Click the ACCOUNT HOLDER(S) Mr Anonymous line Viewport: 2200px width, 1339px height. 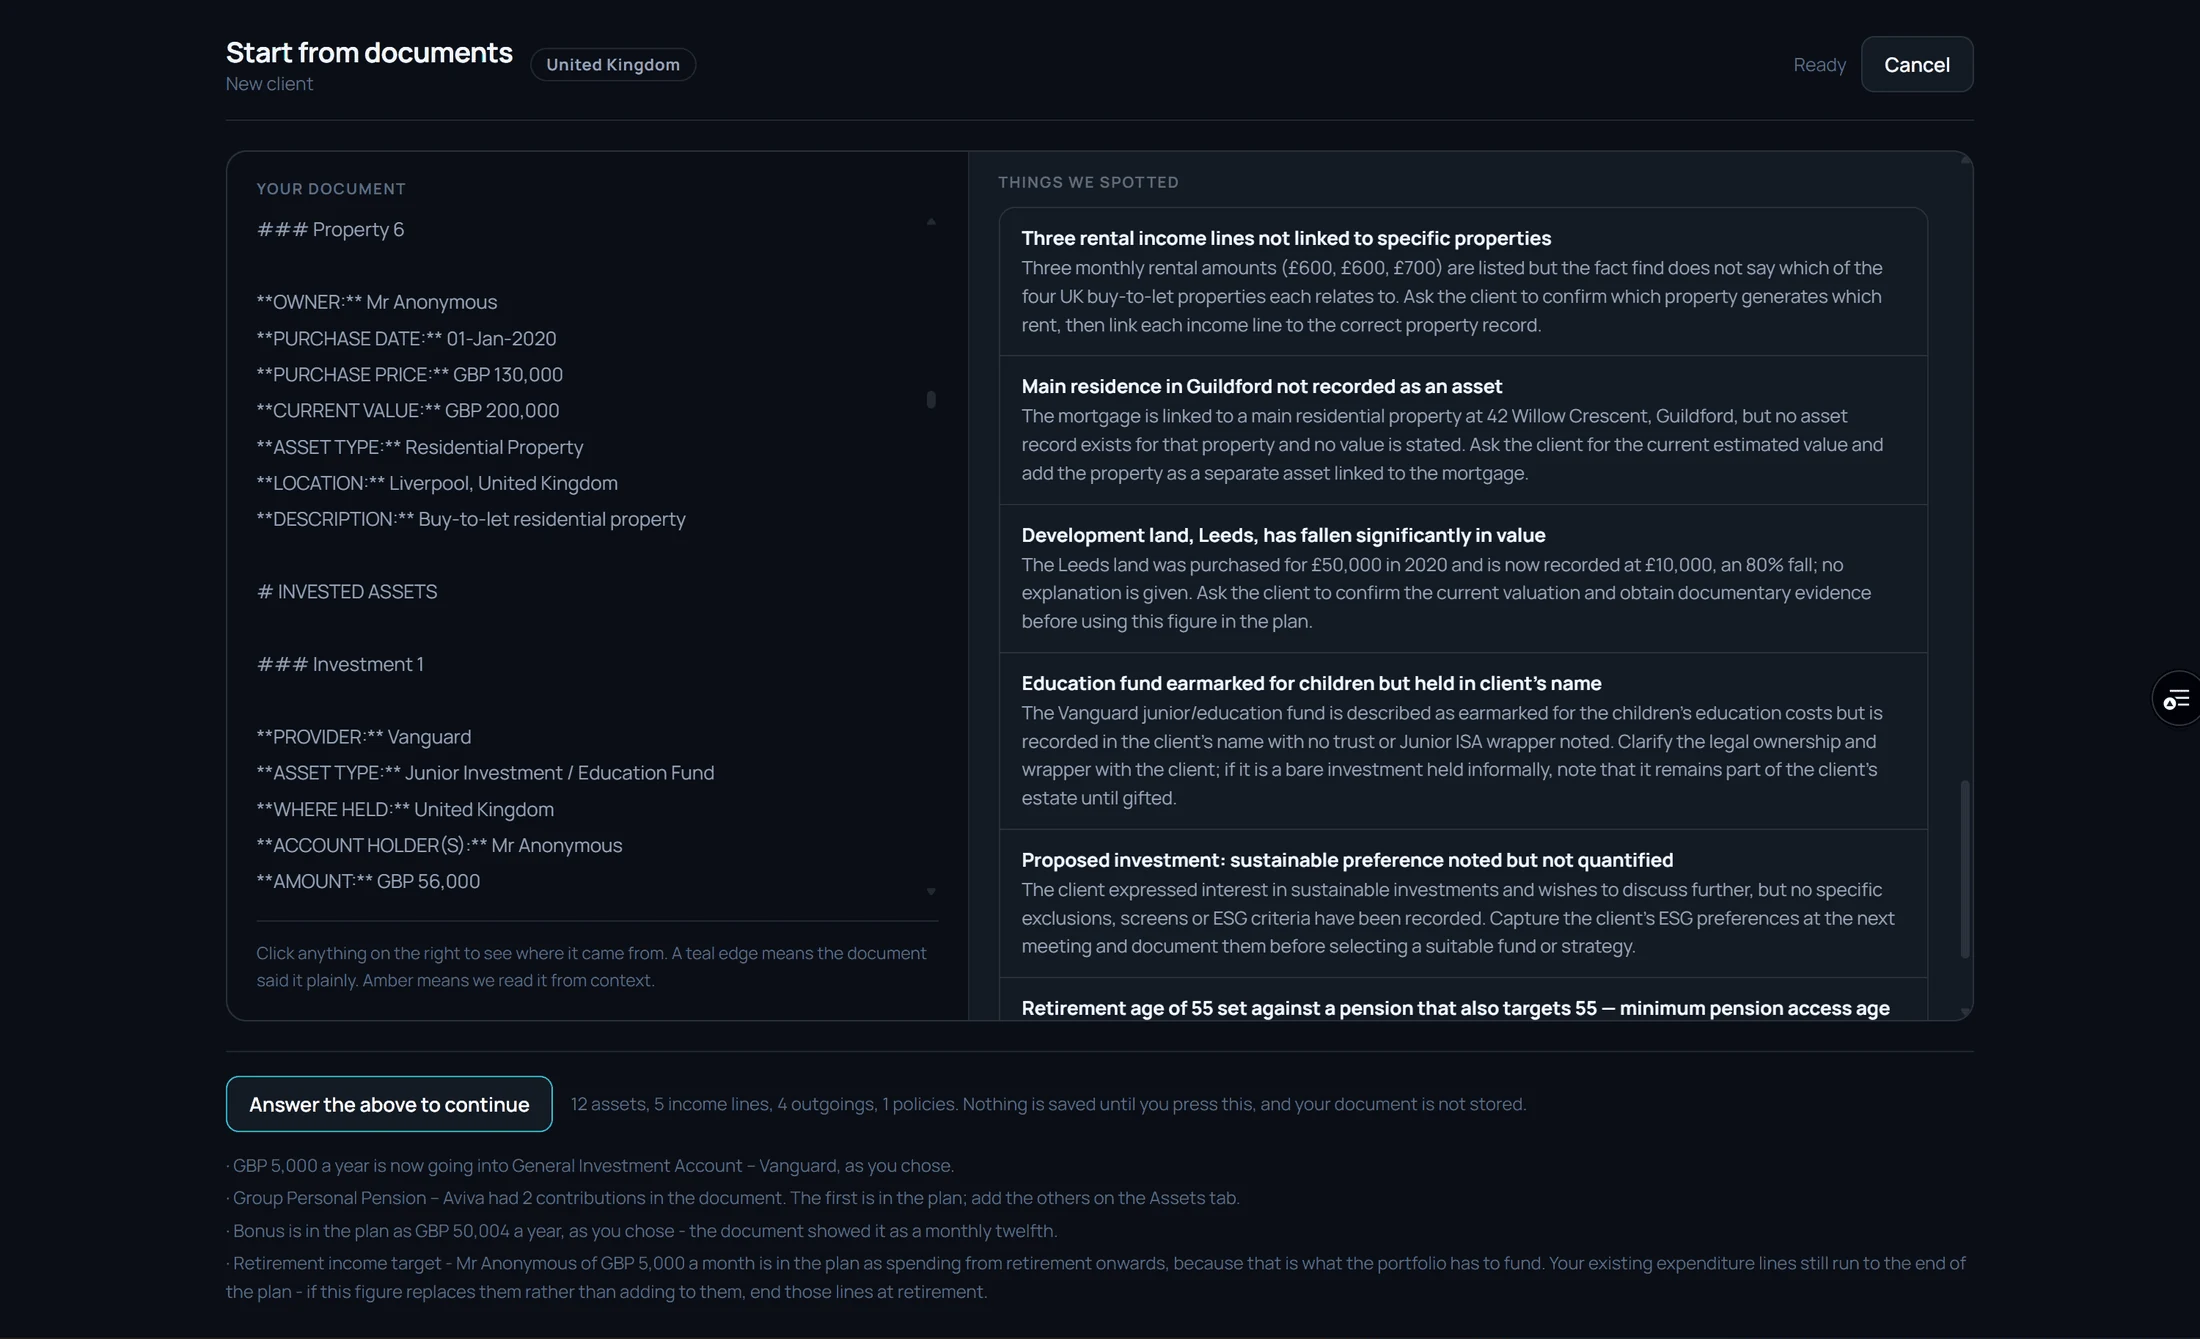[x=439, y=845]
